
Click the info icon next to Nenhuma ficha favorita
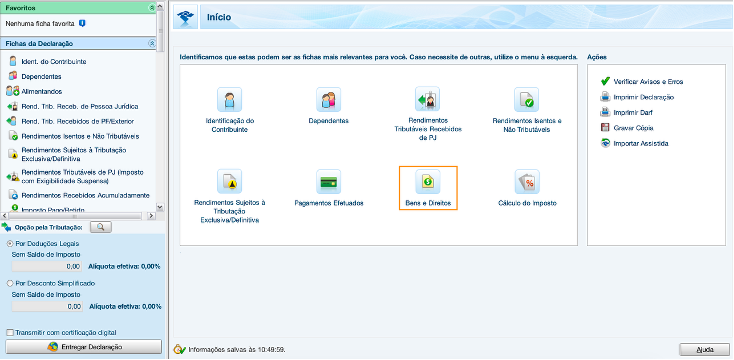point(82,22)
